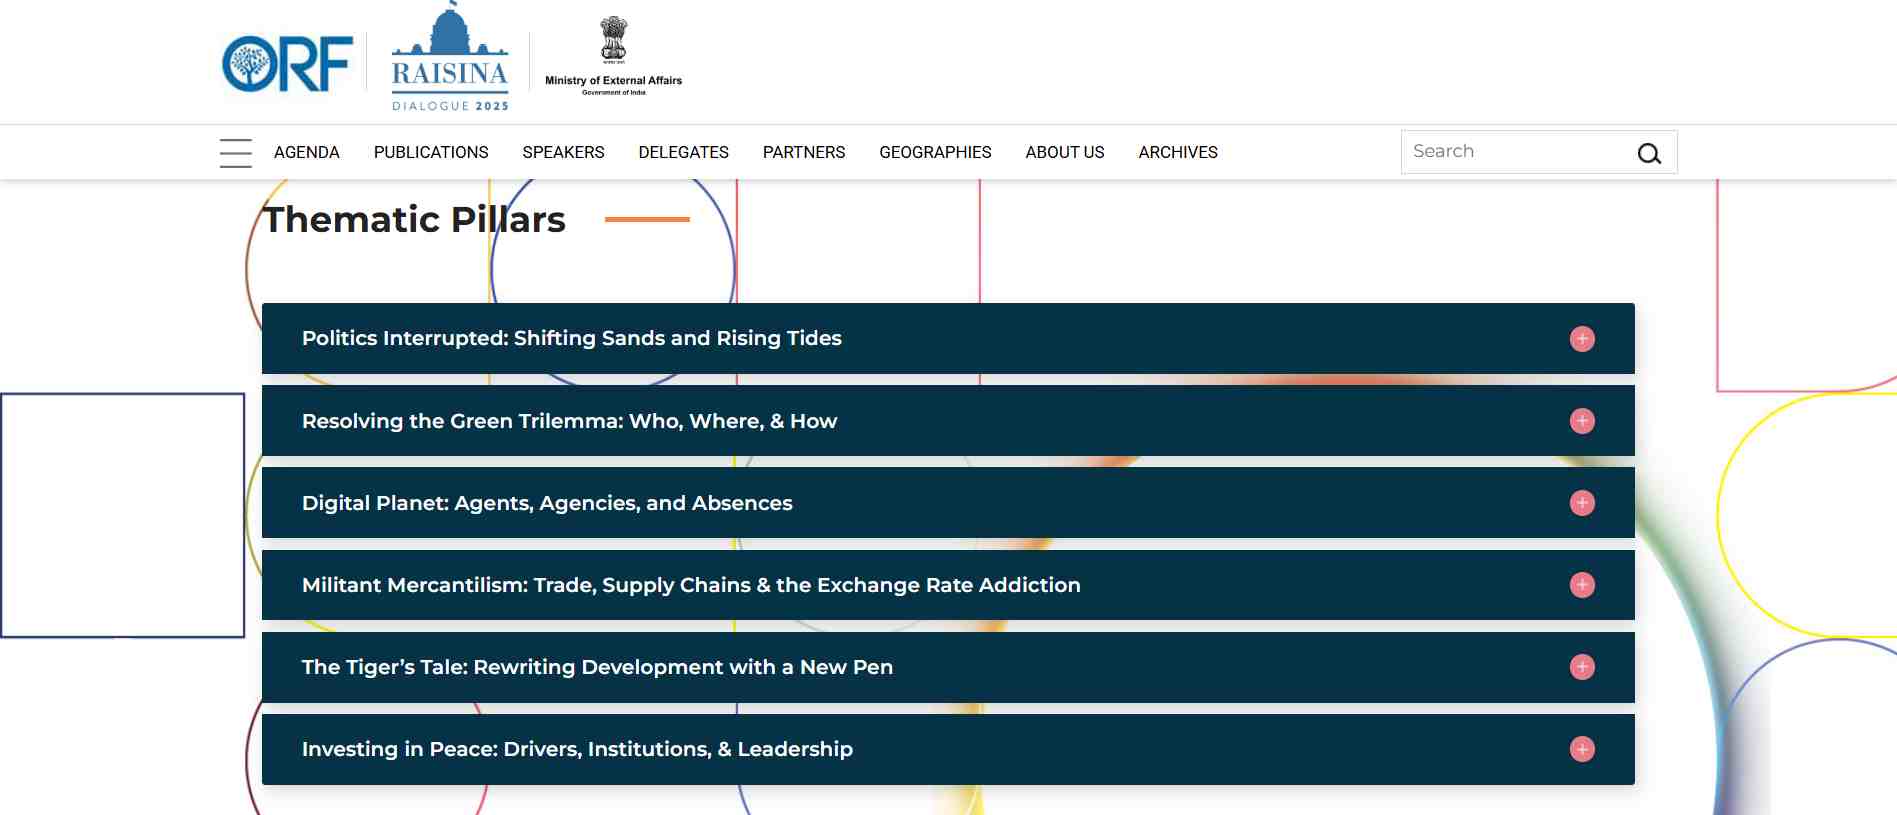Screen dimensions: 1897x815
Task: Click the Ministry of External Affairs emblem
Action: click(613, 56)
